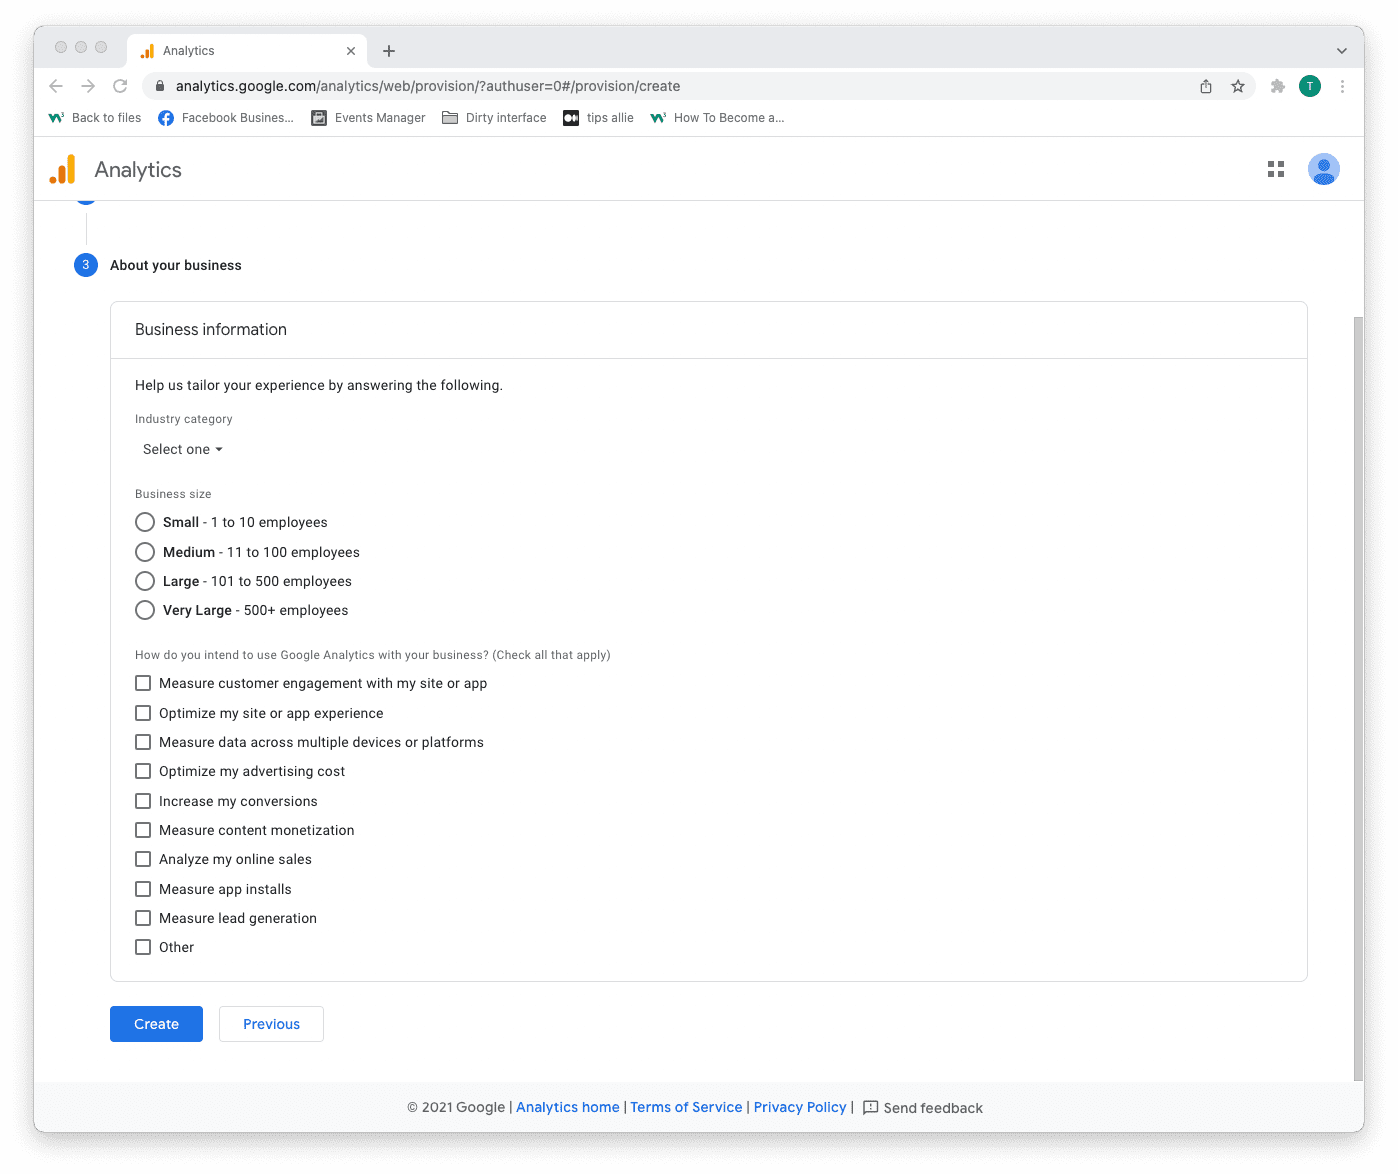Bookmark the page using the star icon
The width and height of the screenshot is (1398, 1174).
coord(1238,86)
